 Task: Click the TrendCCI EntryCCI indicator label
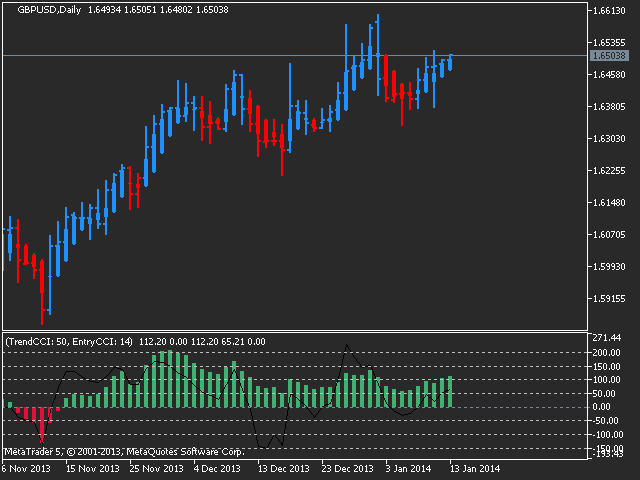[x=70, y=341]
